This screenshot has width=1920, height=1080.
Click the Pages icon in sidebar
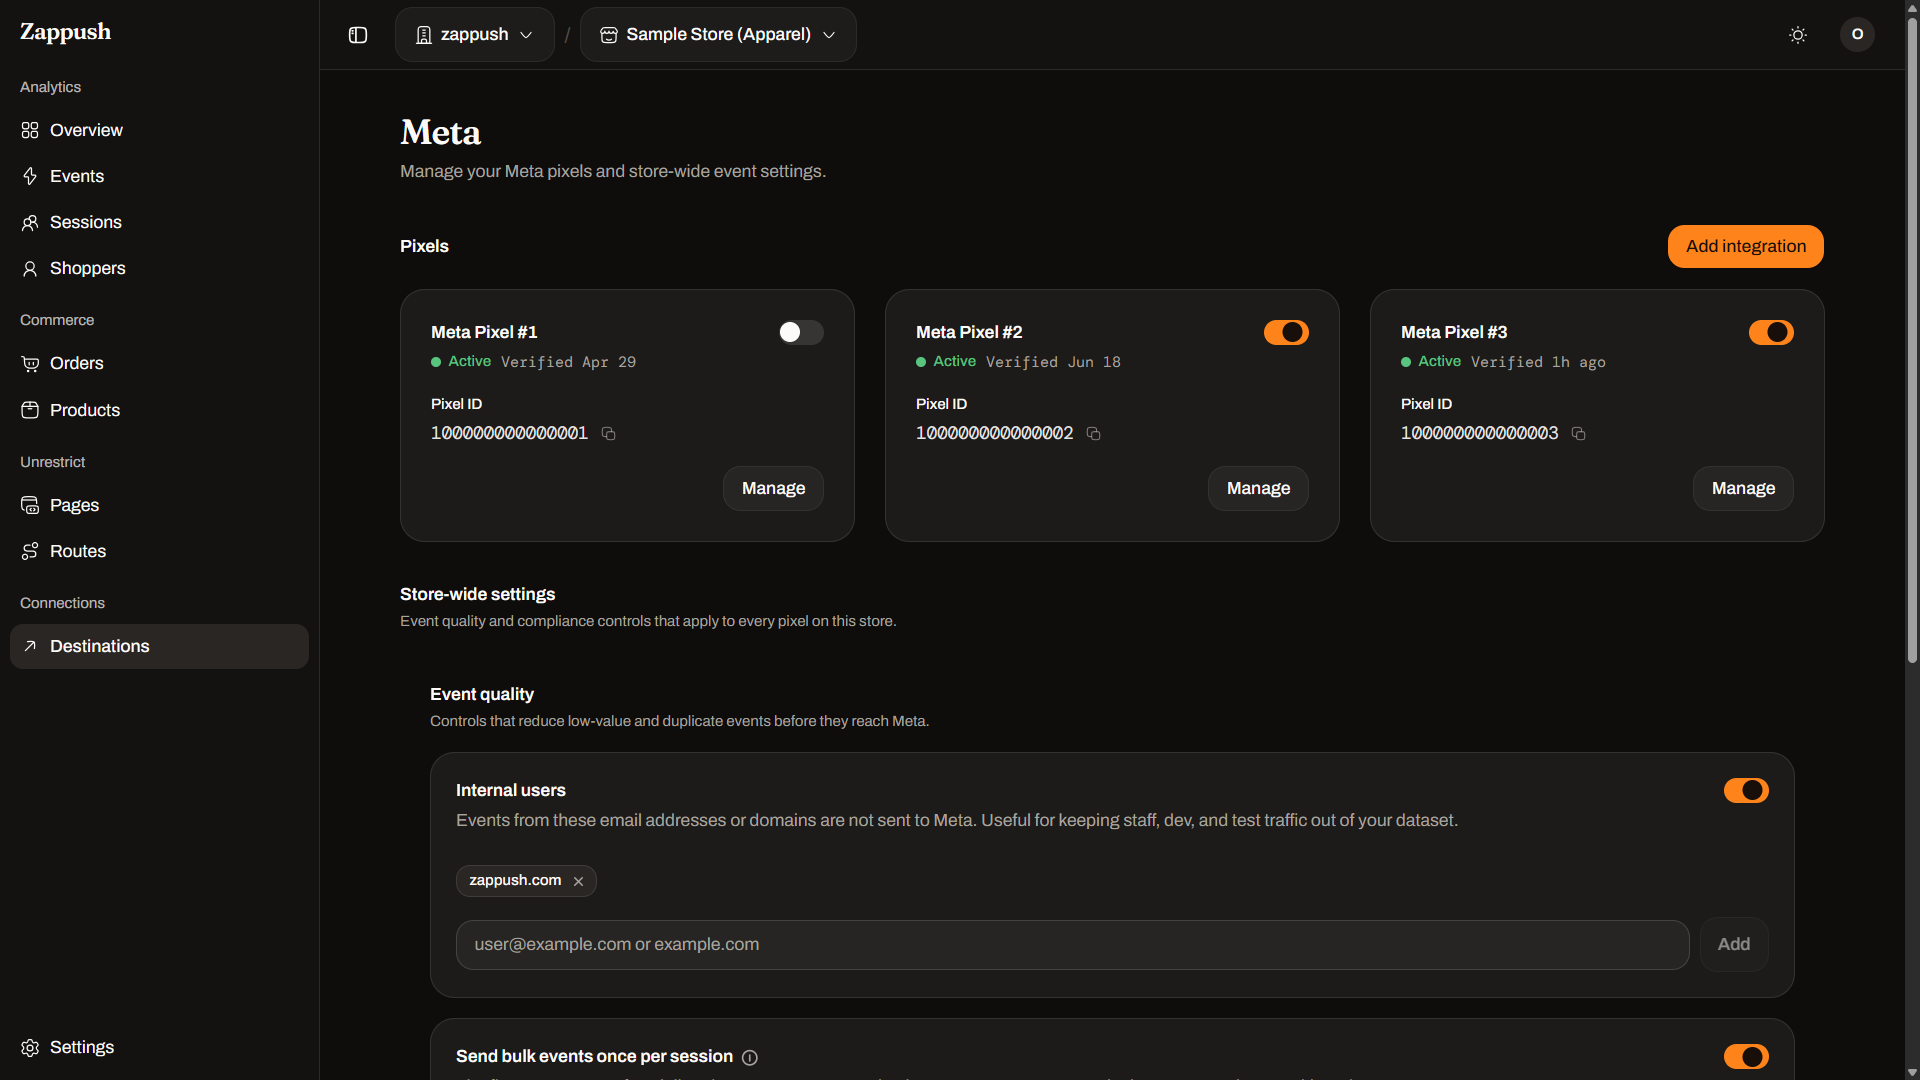[x=30, y=506]
